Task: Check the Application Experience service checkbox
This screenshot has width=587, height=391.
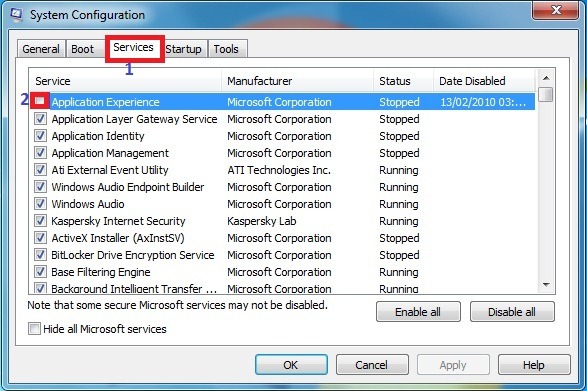Action: (40, 101)
